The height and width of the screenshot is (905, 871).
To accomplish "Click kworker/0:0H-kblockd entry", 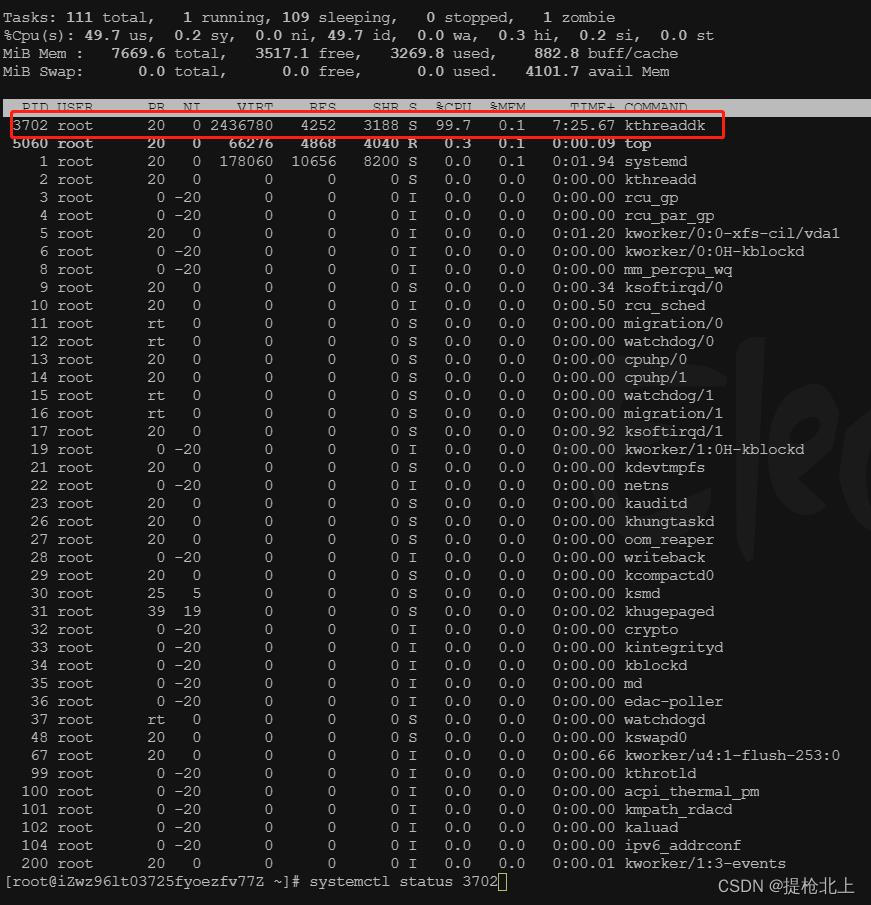I will 714,252.
